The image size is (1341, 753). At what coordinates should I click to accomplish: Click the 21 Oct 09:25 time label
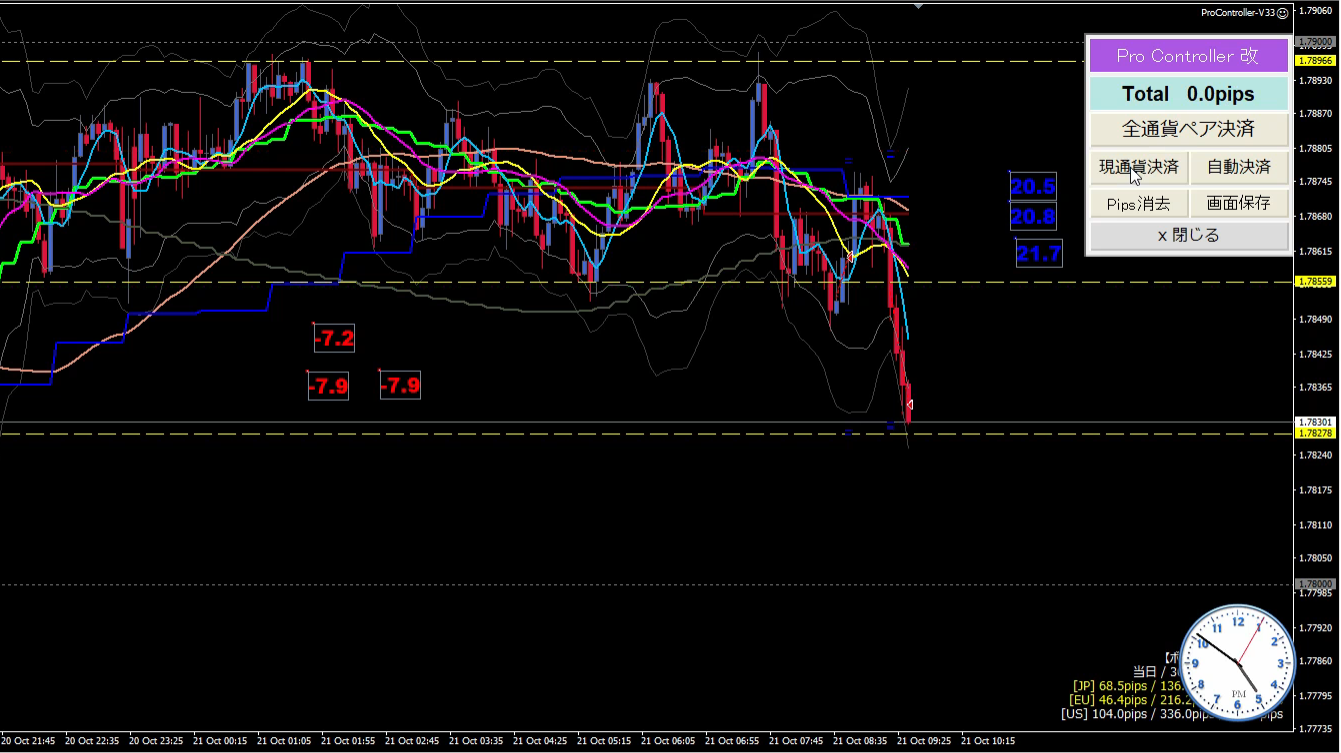tap(922, 741)
